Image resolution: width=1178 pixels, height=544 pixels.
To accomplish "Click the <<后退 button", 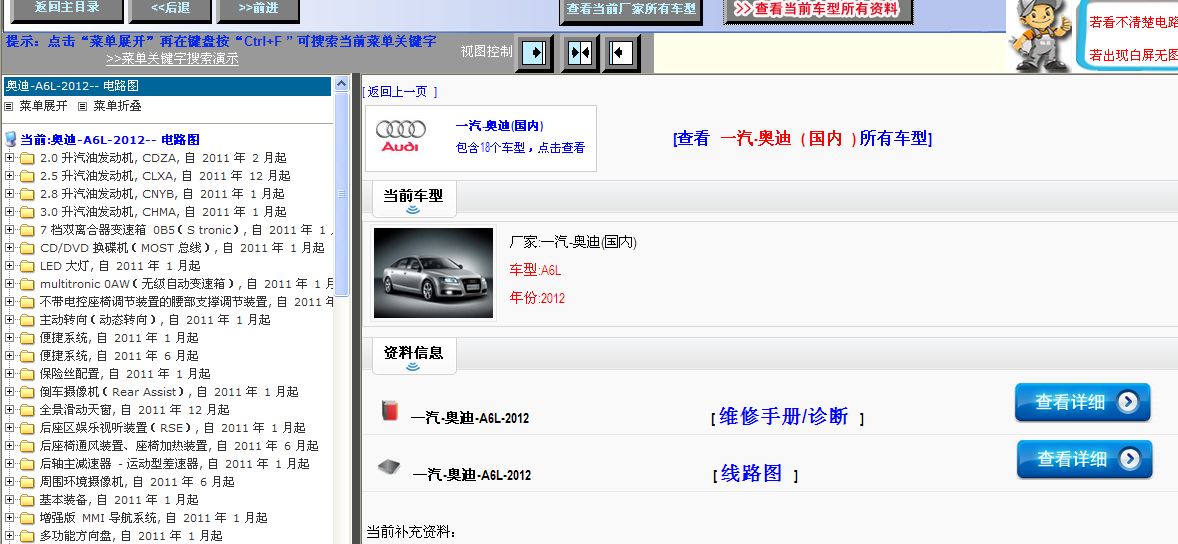I will point(169,9).
